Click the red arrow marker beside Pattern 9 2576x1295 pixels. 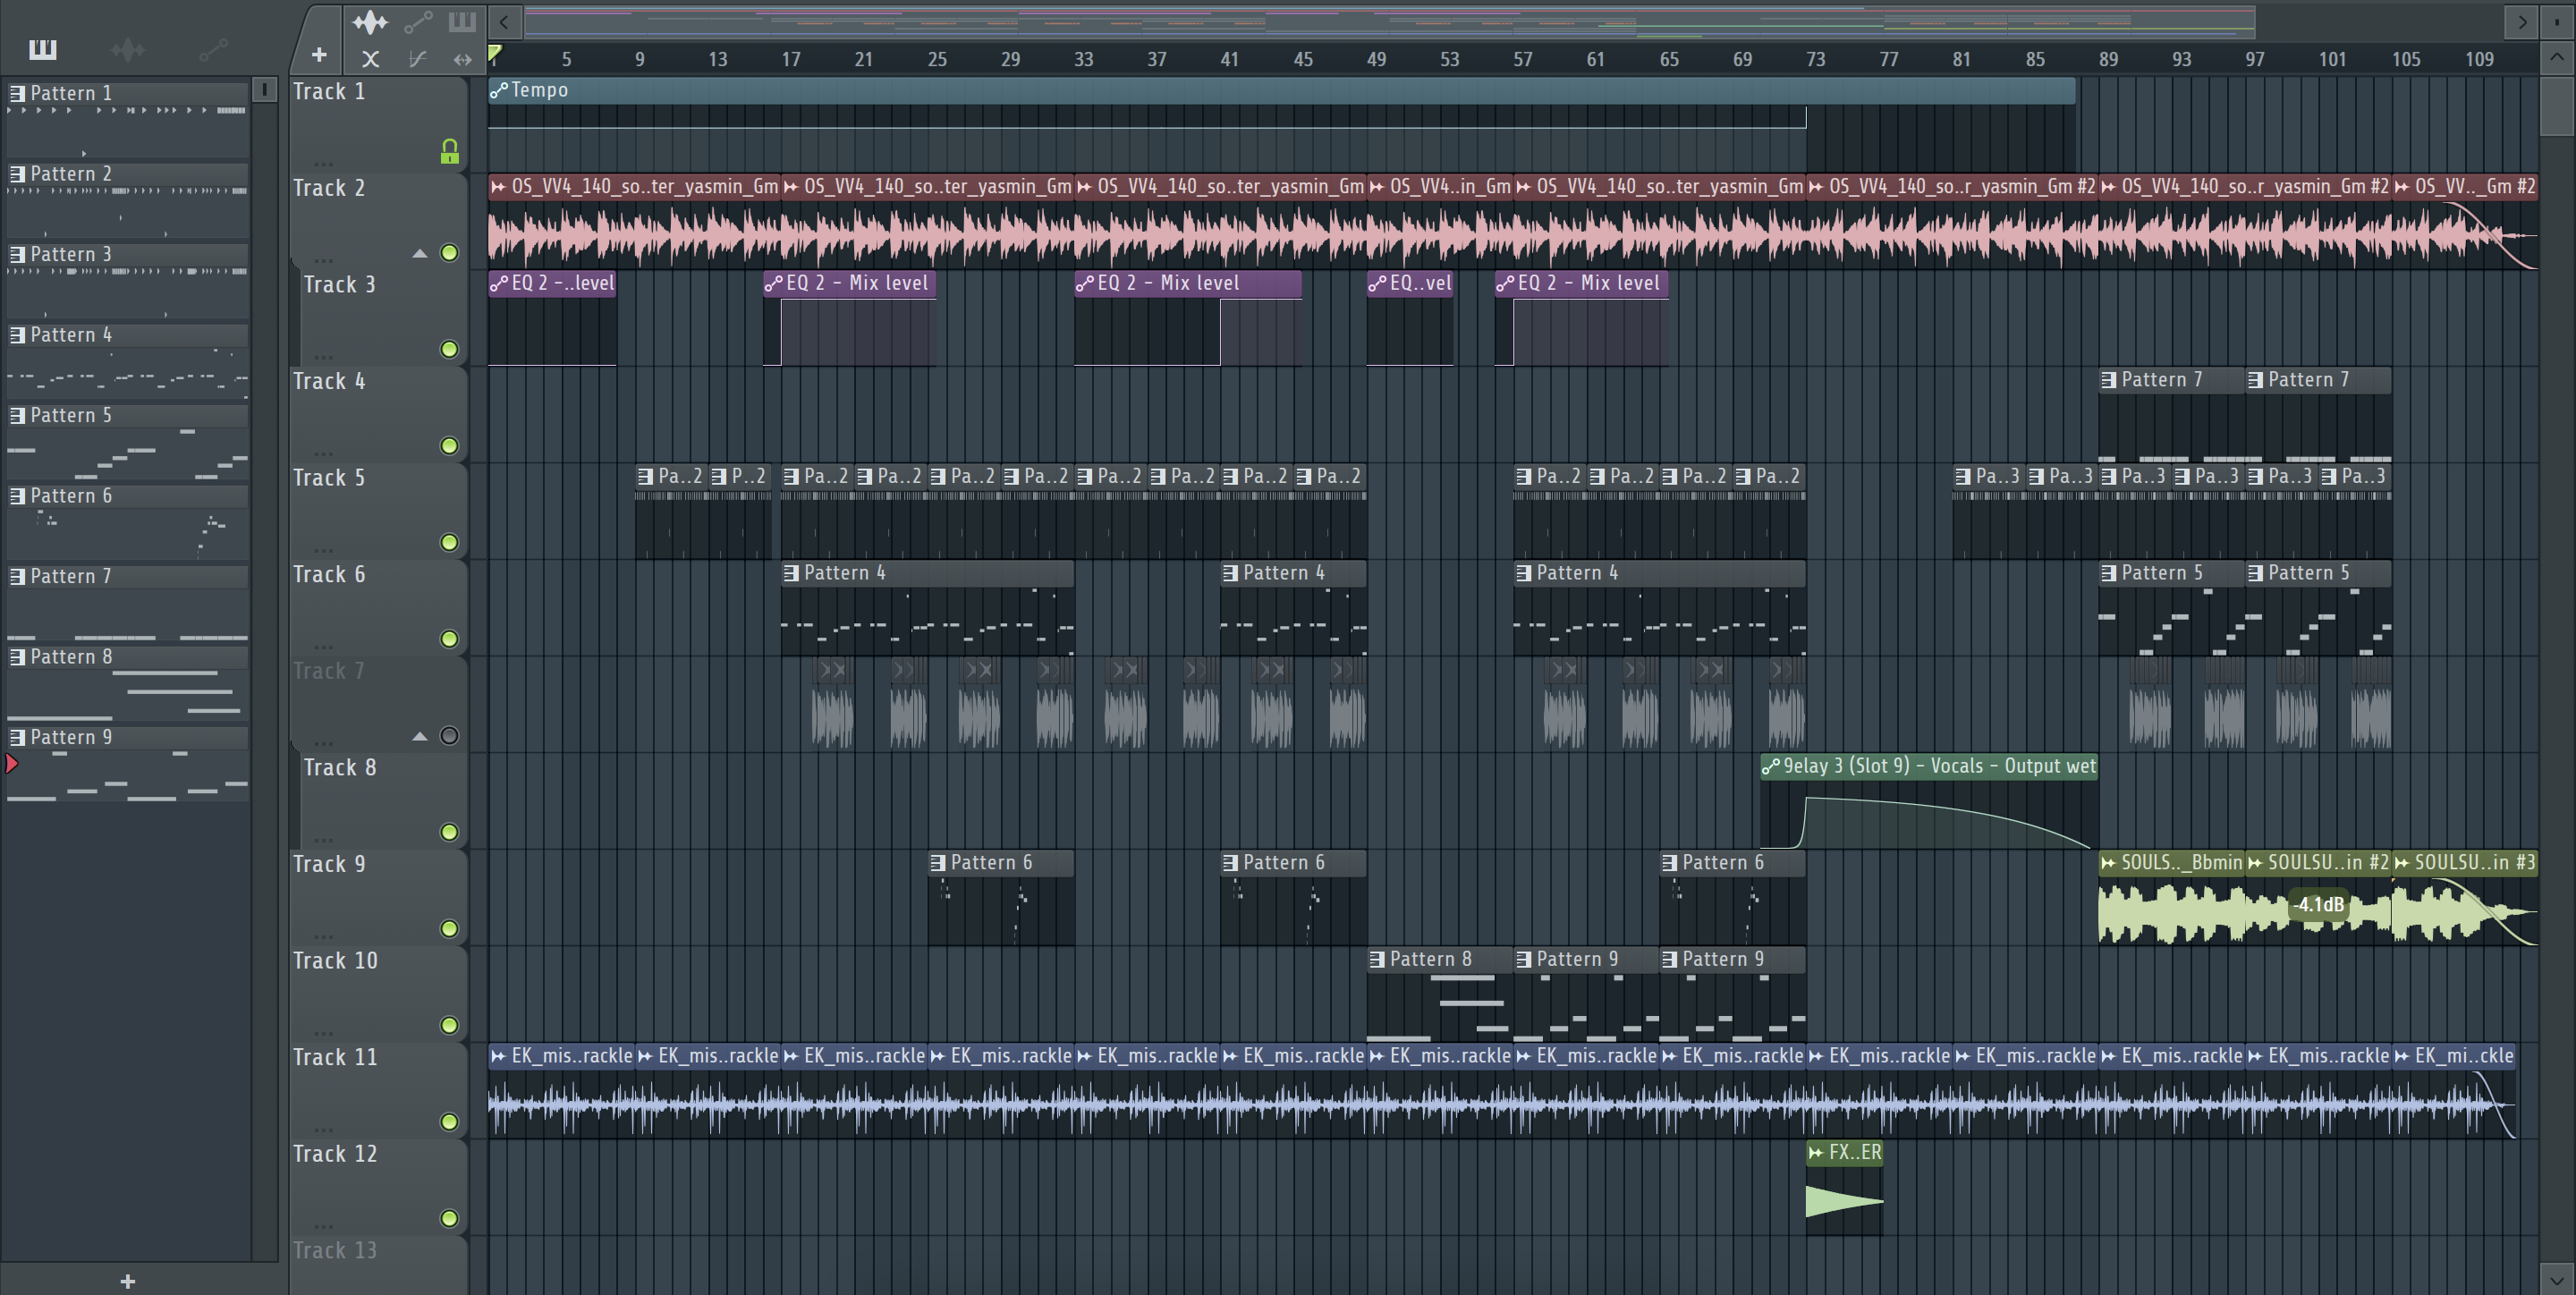[x=11, y=764]
